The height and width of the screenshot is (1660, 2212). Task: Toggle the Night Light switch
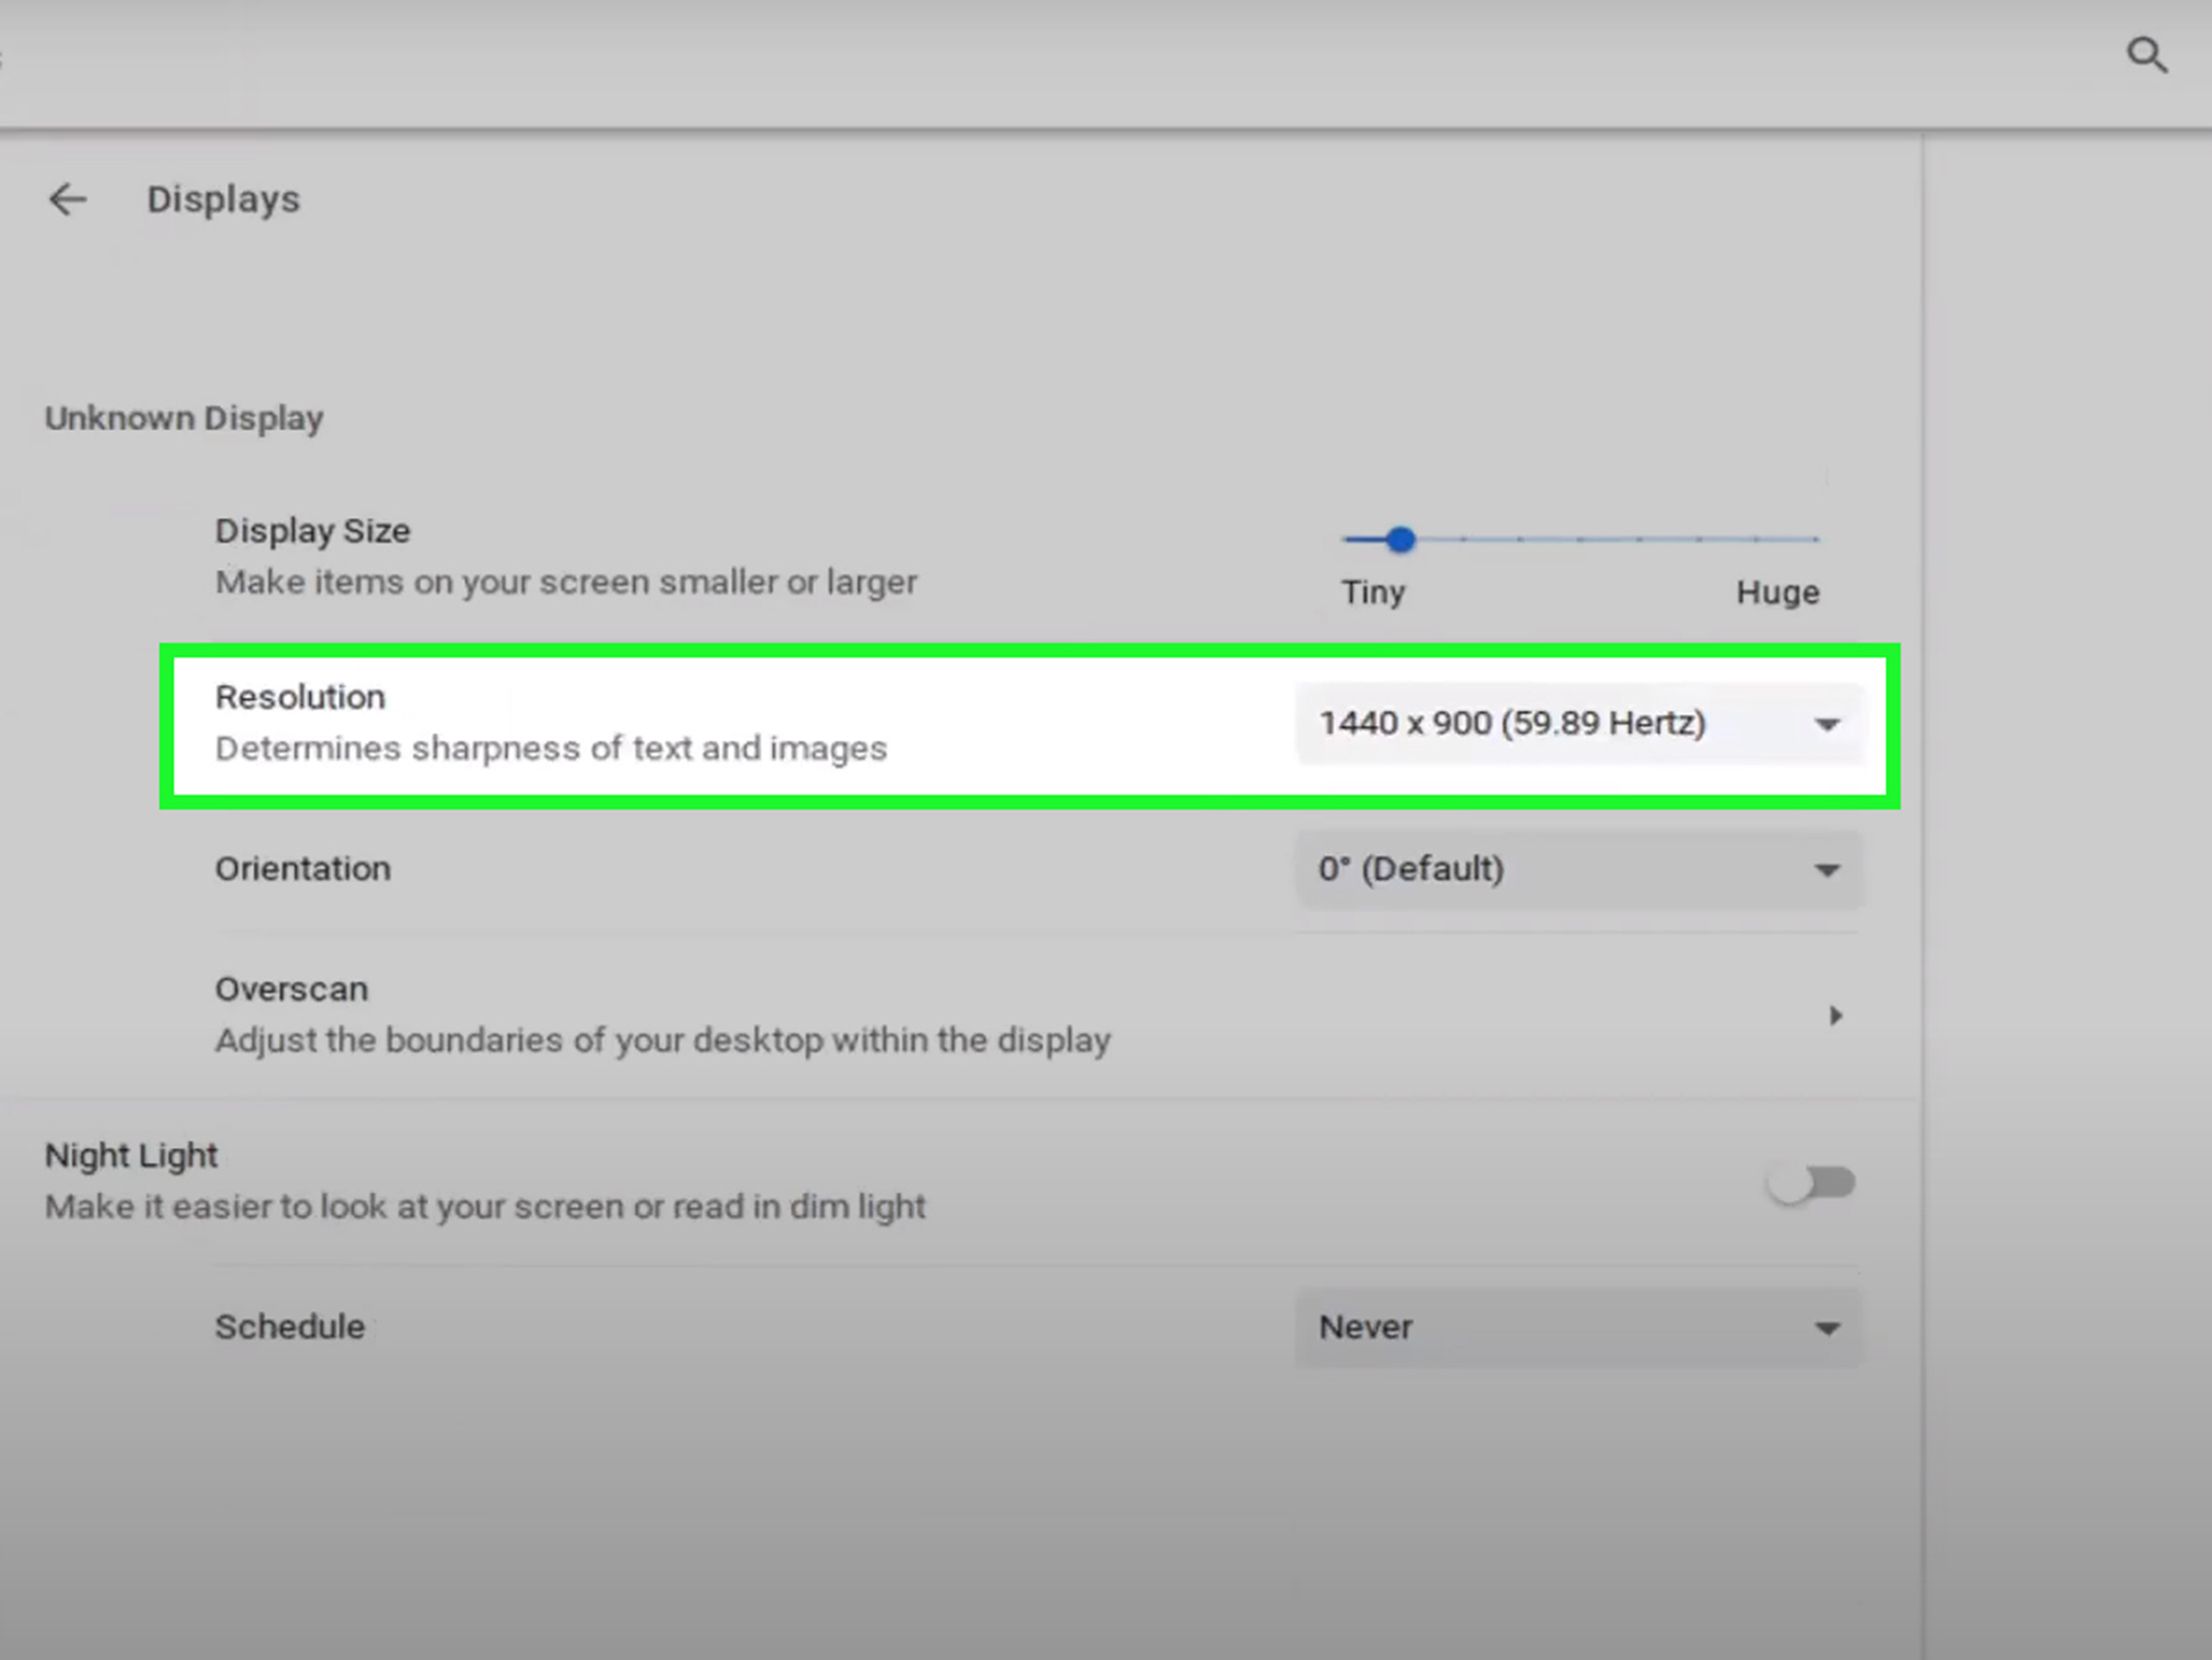click(x=1811, y=1184)
